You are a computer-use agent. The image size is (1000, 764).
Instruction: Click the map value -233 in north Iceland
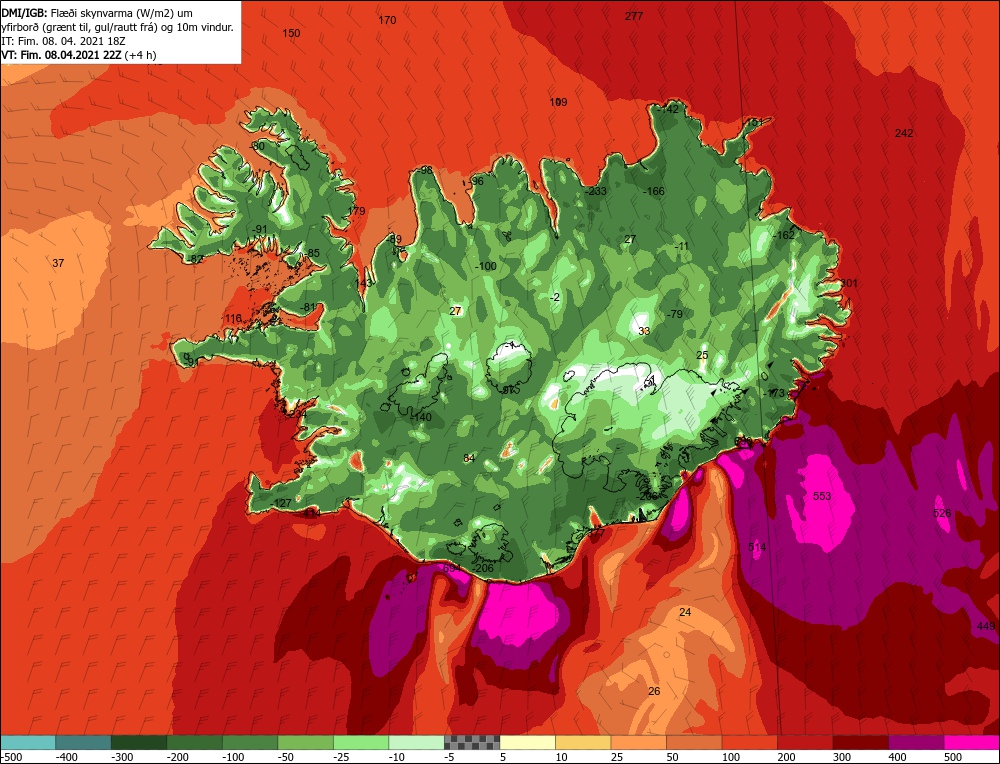click(596, 191)
